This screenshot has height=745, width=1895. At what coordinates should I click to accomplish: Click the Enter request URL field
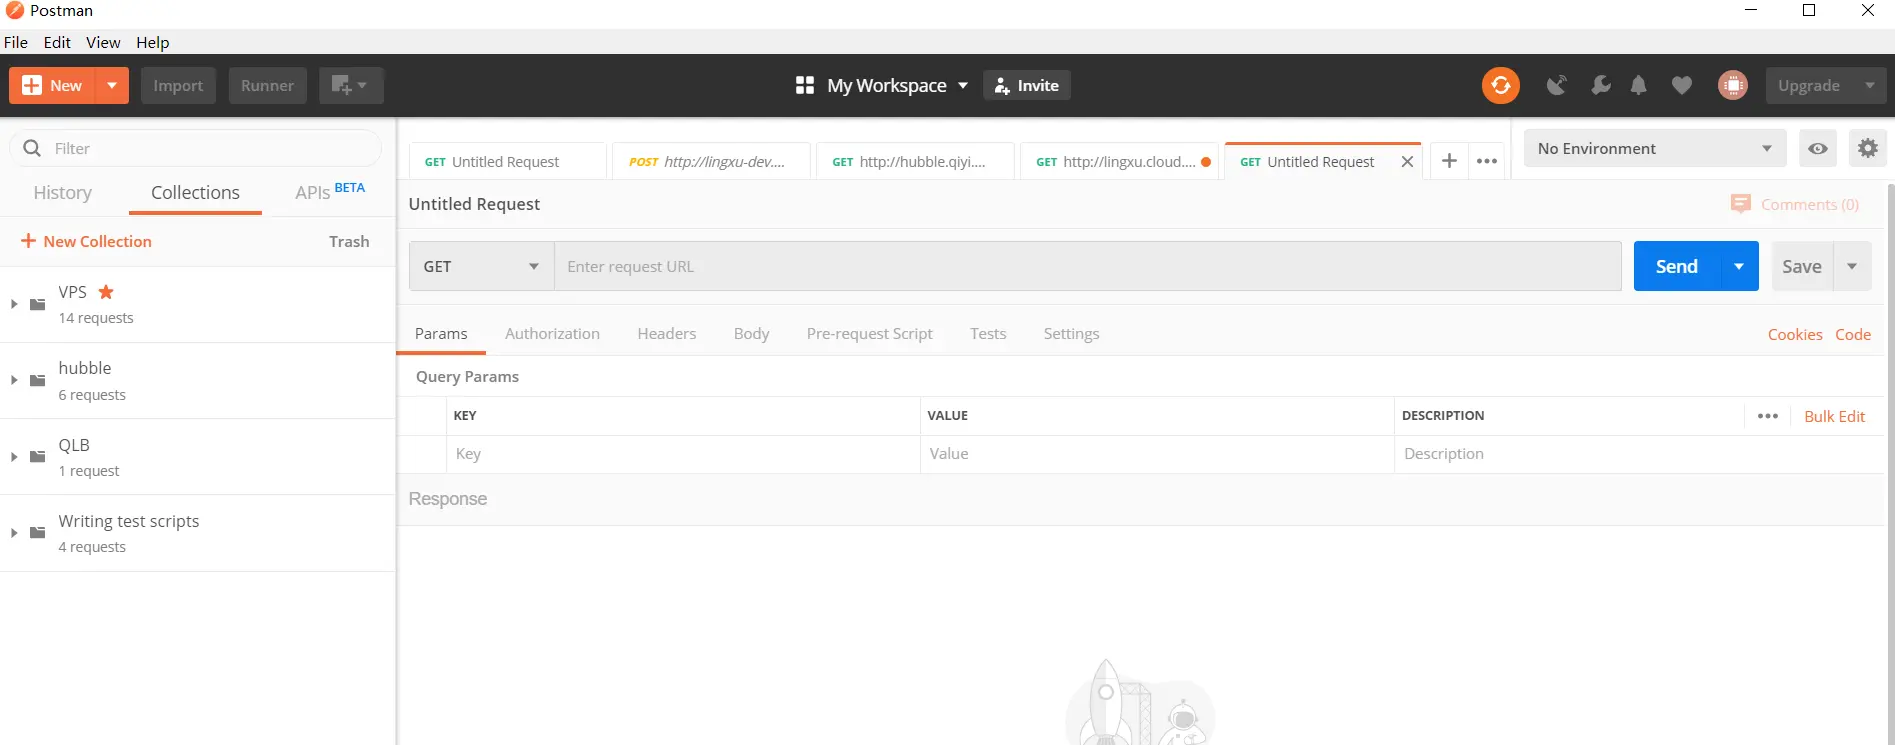[1087, 267]
